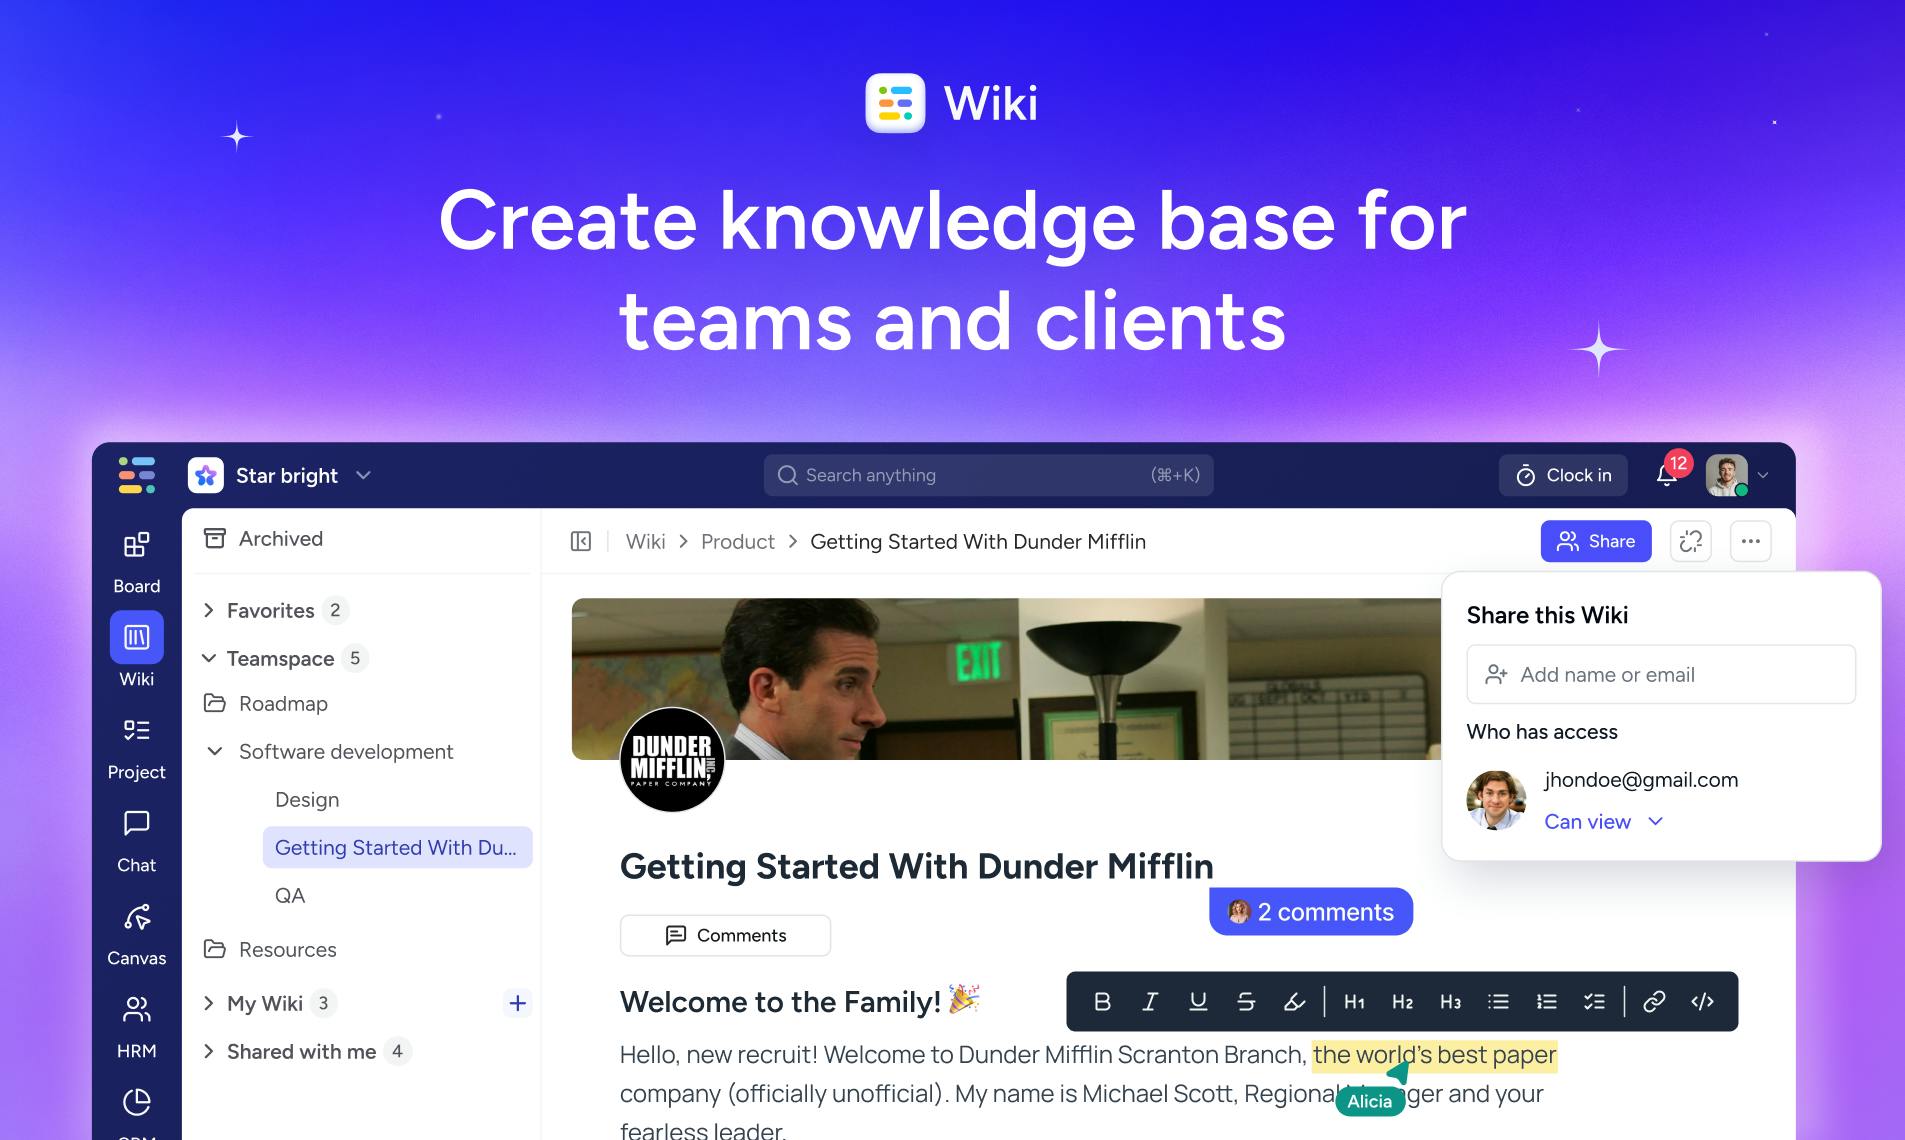The width and height of the screenshot is (1905, 1140).
Task: Click the user profile avatar
Action: (1726, 475)
